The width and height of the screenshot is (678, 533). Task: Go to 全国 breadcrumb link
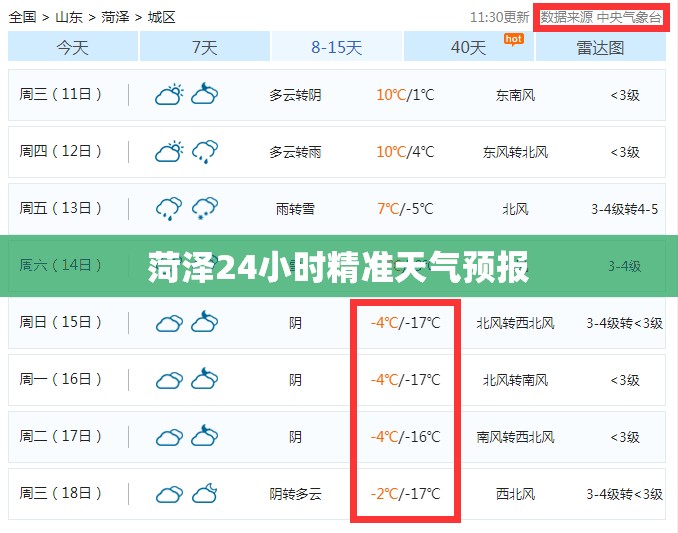click(x=22, y=17)
